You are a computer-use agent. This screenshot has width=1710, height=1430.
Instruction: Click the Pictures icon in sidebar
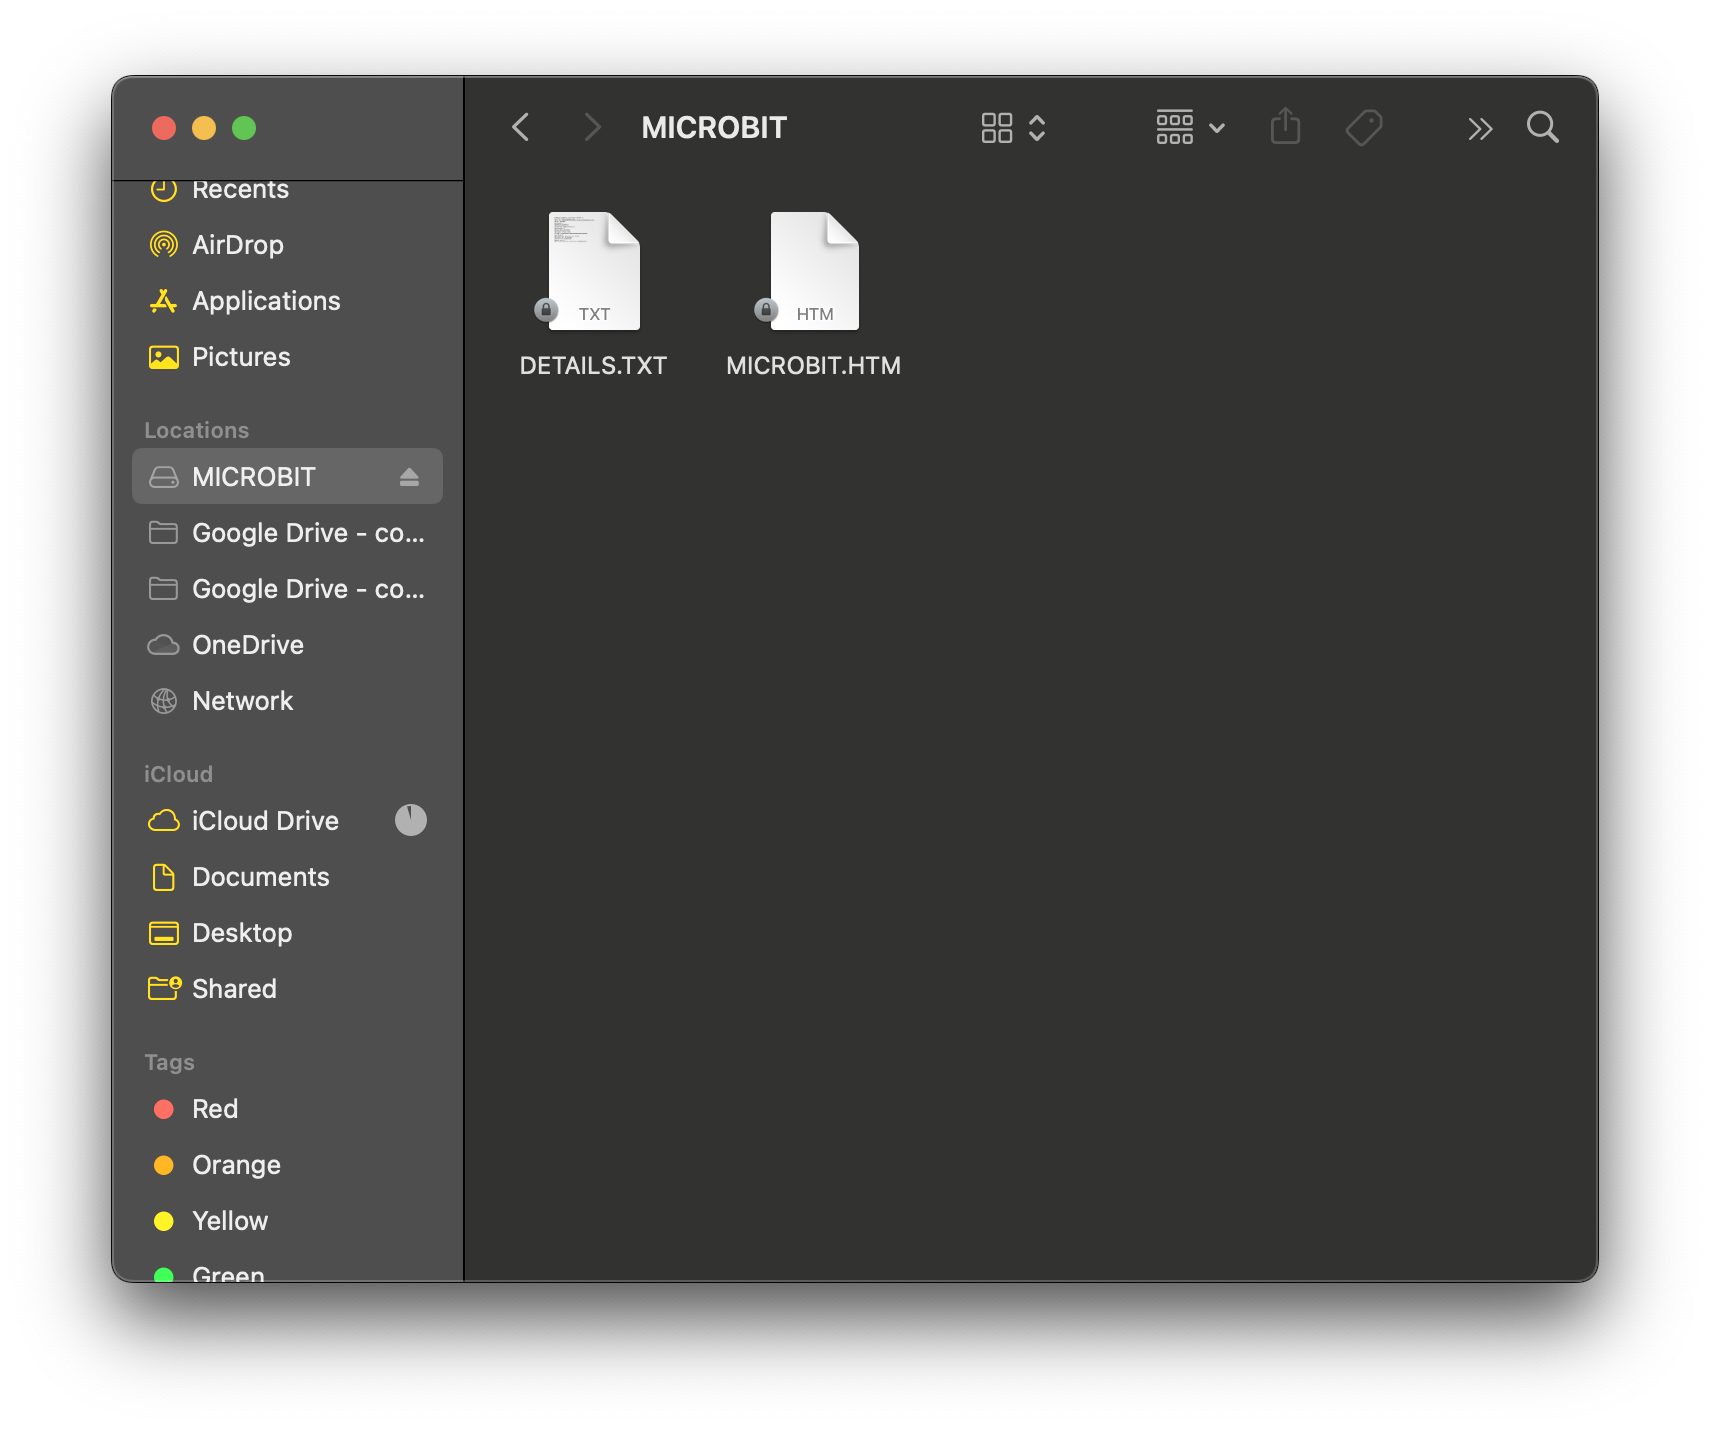[163, 357]
